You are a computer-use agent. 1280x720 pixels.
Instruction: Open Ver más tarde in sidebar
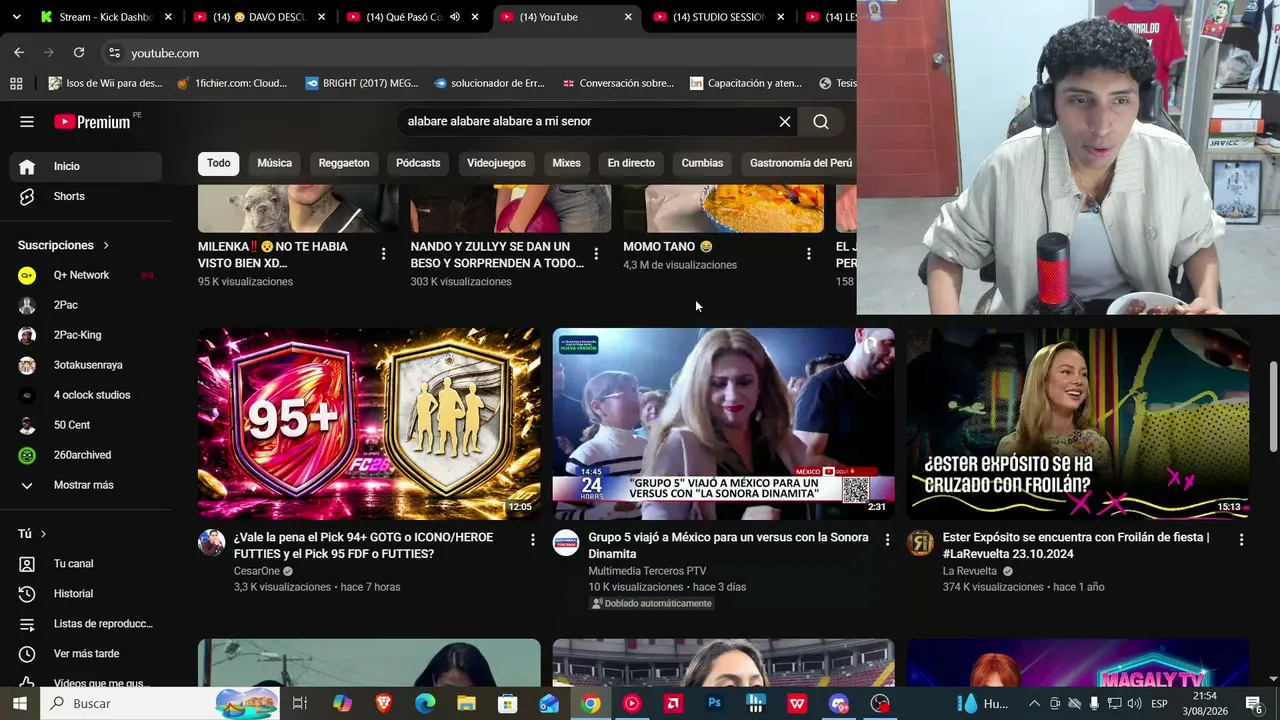[x=85, y=654]
